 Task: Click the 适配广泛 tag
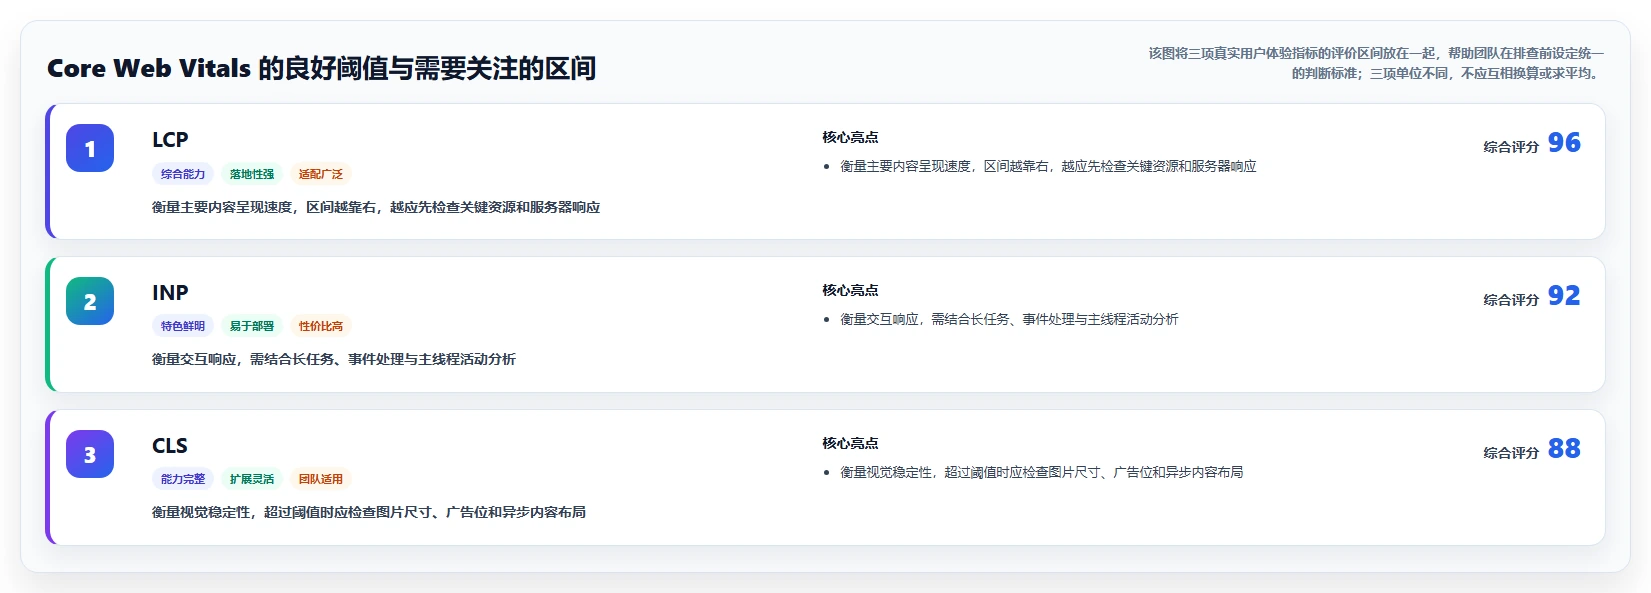pyautogui.click(x=321, y=174)
